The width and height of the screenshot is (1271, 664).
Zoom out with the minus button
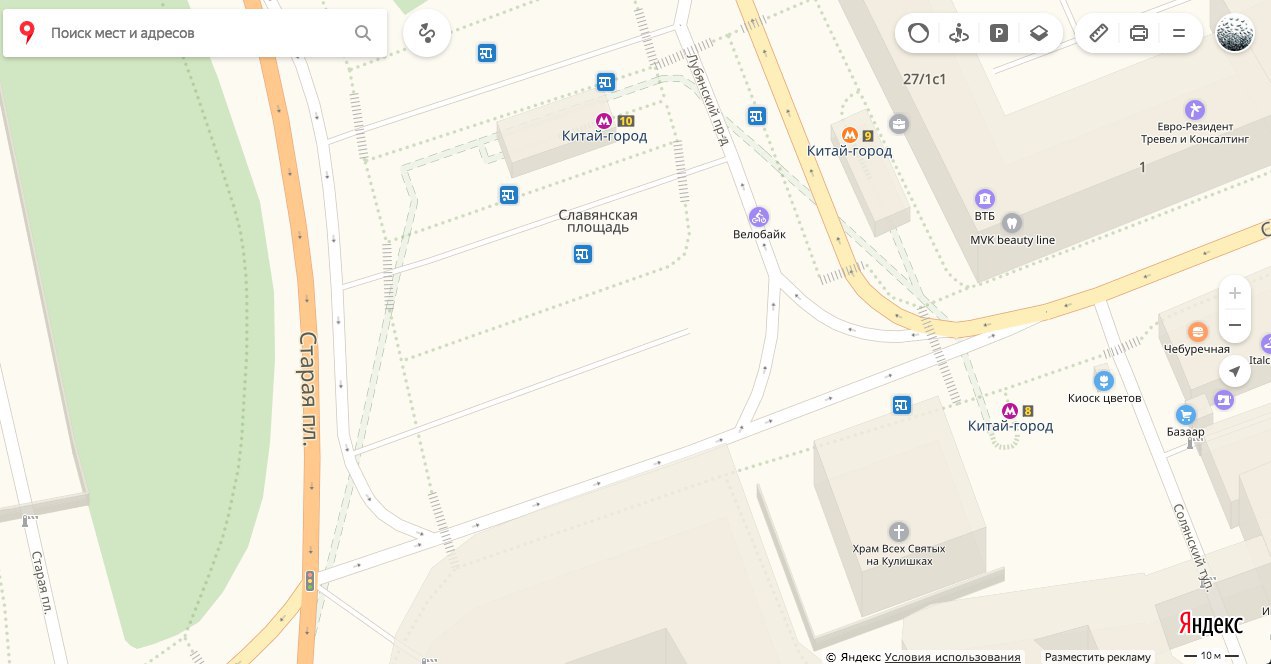pyautogui.click(x=1235, y=325)
